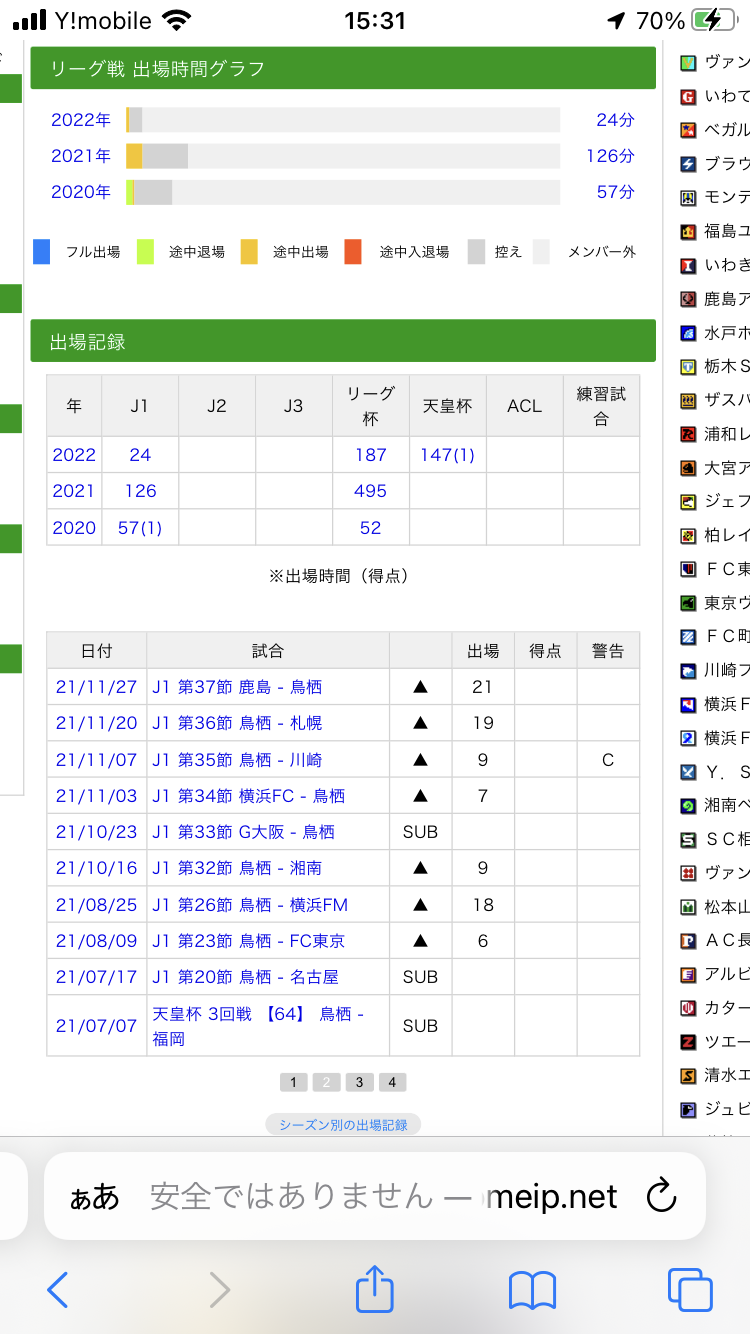Select the 柏レイ team crest icon
Image resolution: width=750 pixels, height=1334 pixels.
[688, 536]
